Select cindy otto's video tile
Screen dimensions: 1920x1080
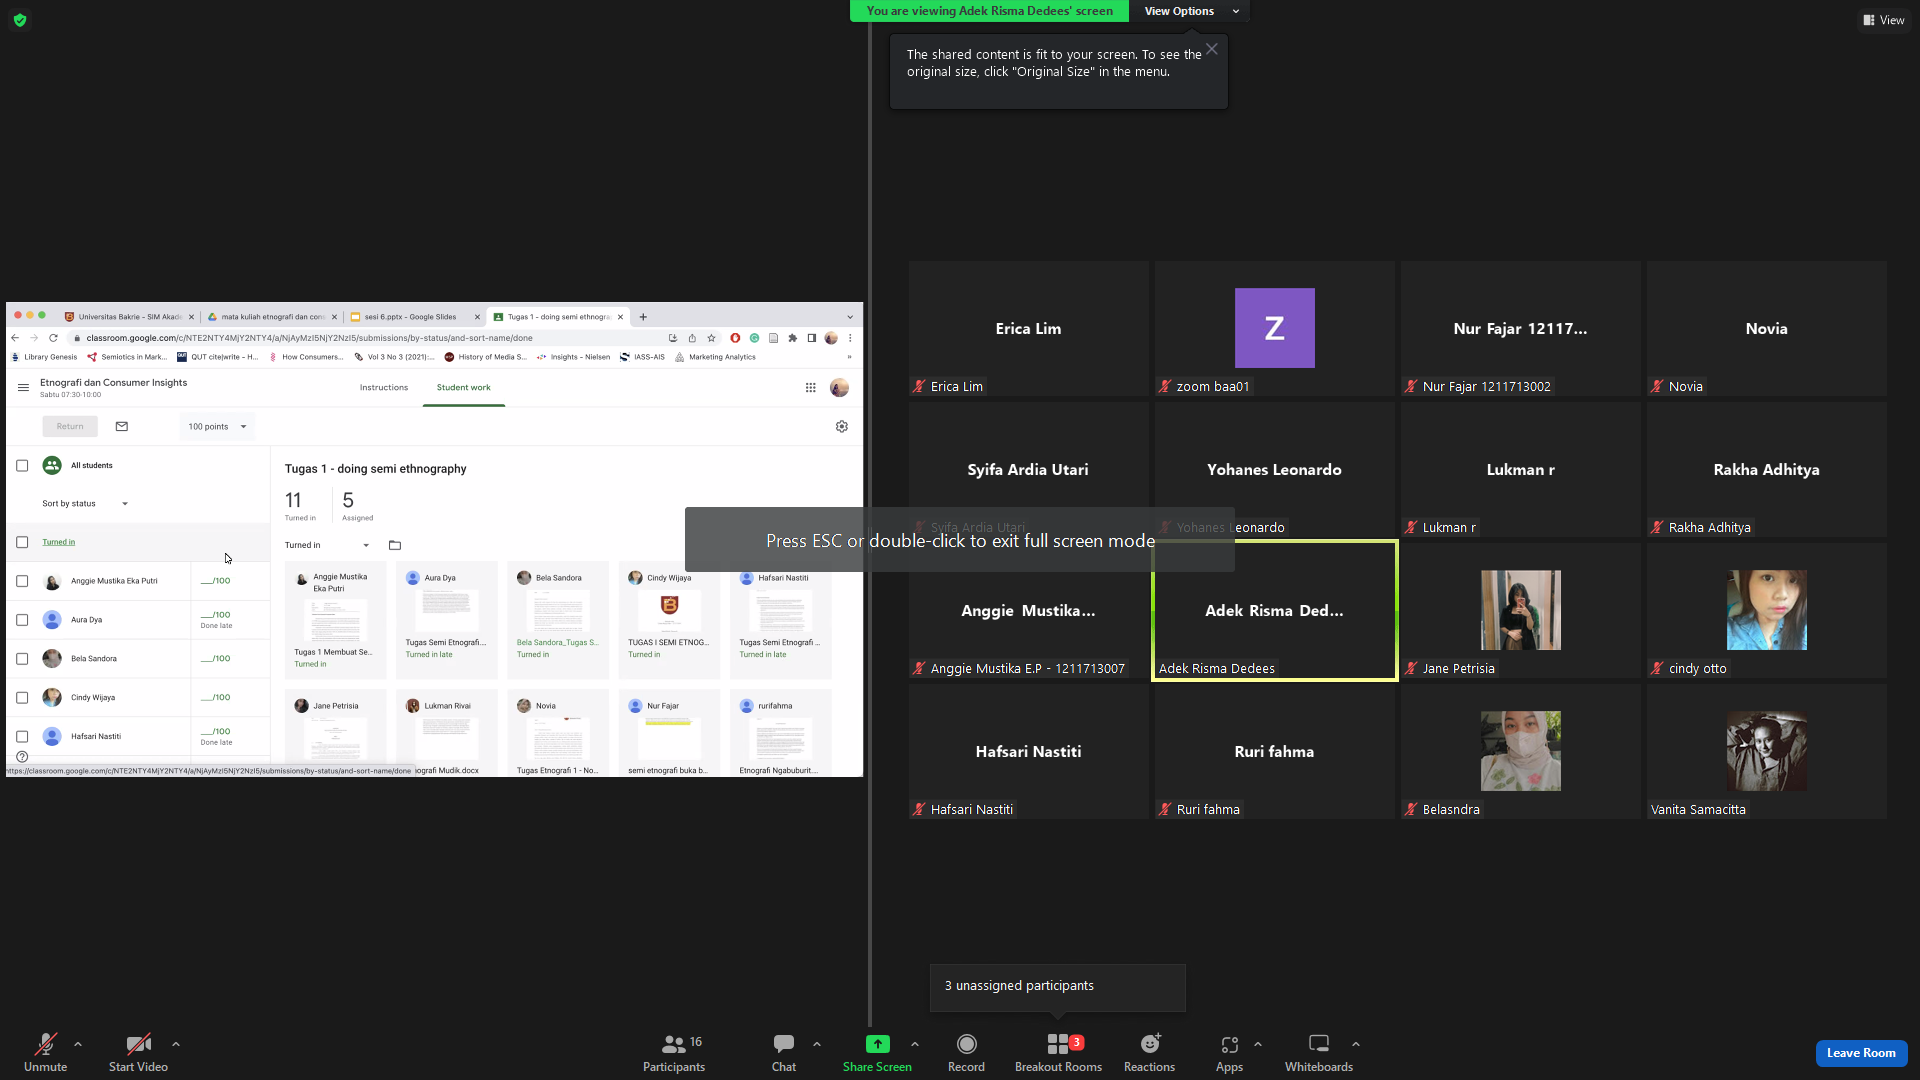tap(1766, 611)
